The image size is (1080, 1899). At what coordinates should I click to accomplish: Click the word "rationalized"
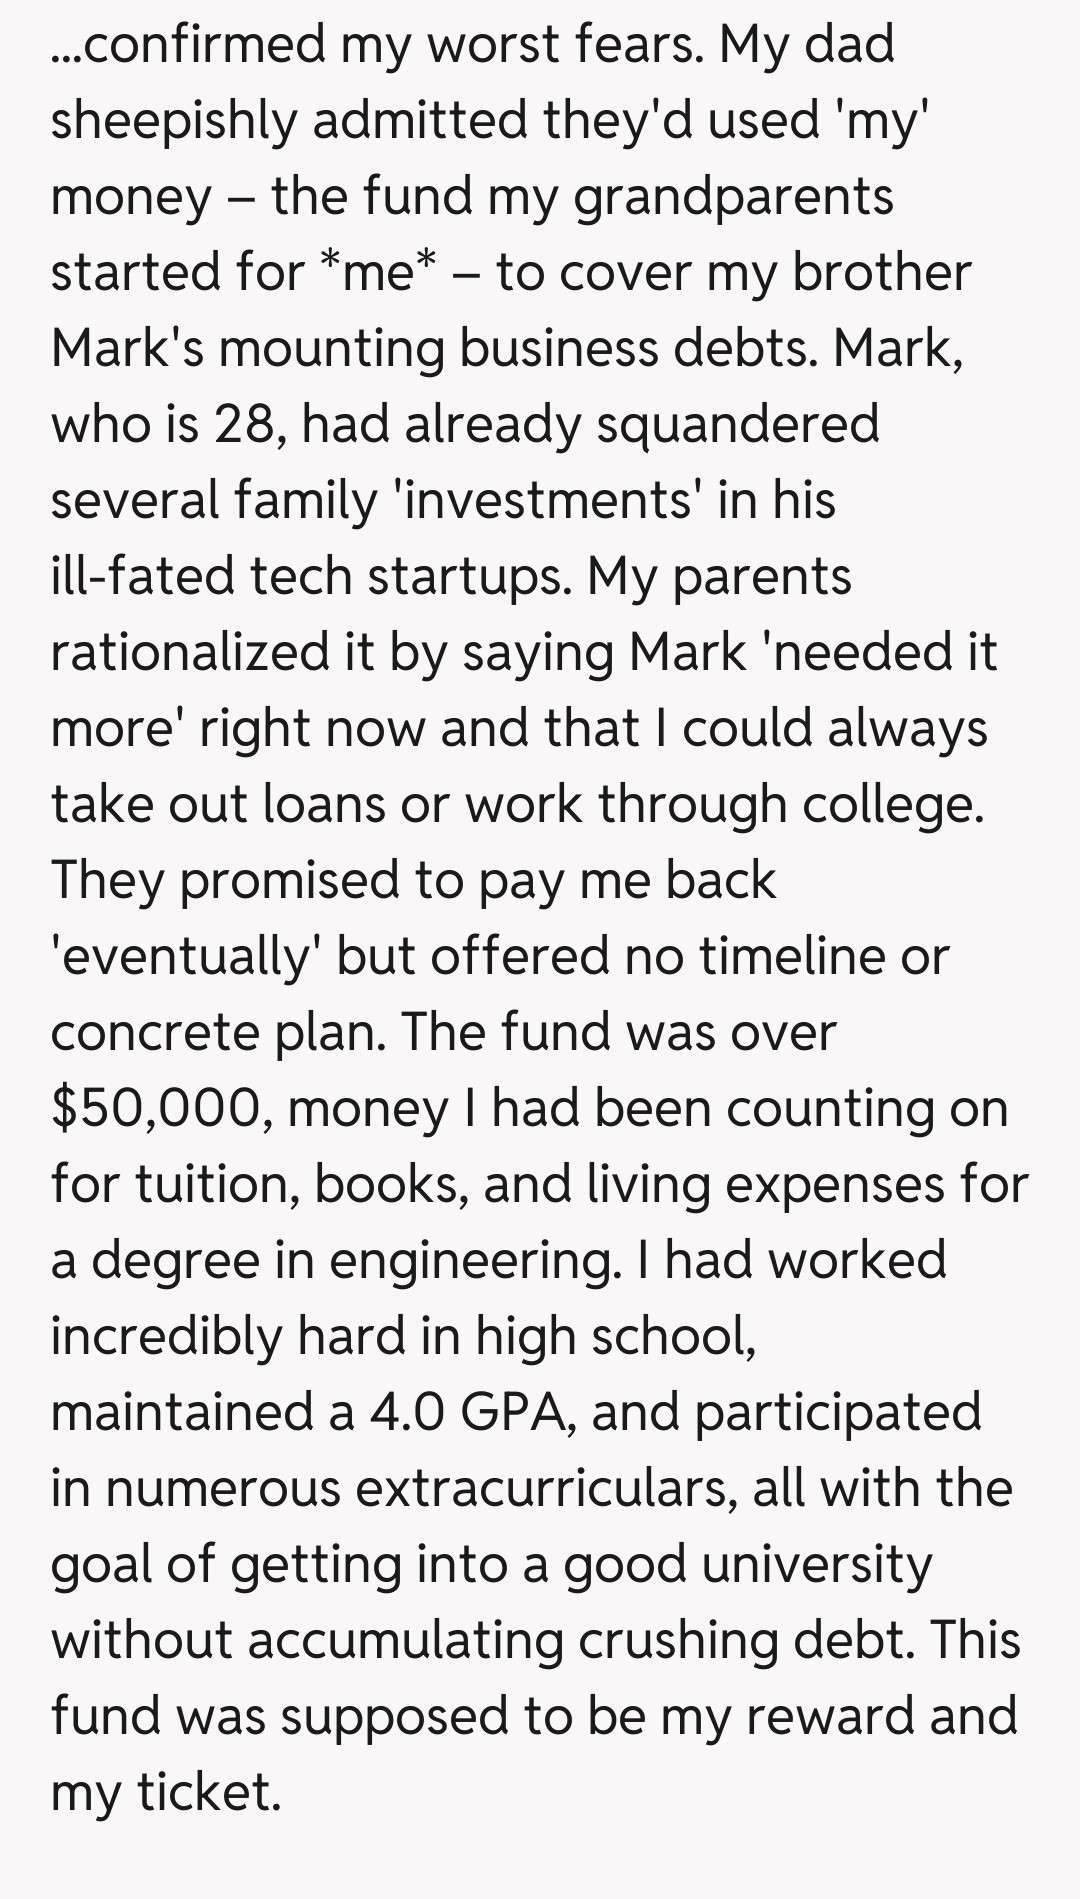(190, 652)
